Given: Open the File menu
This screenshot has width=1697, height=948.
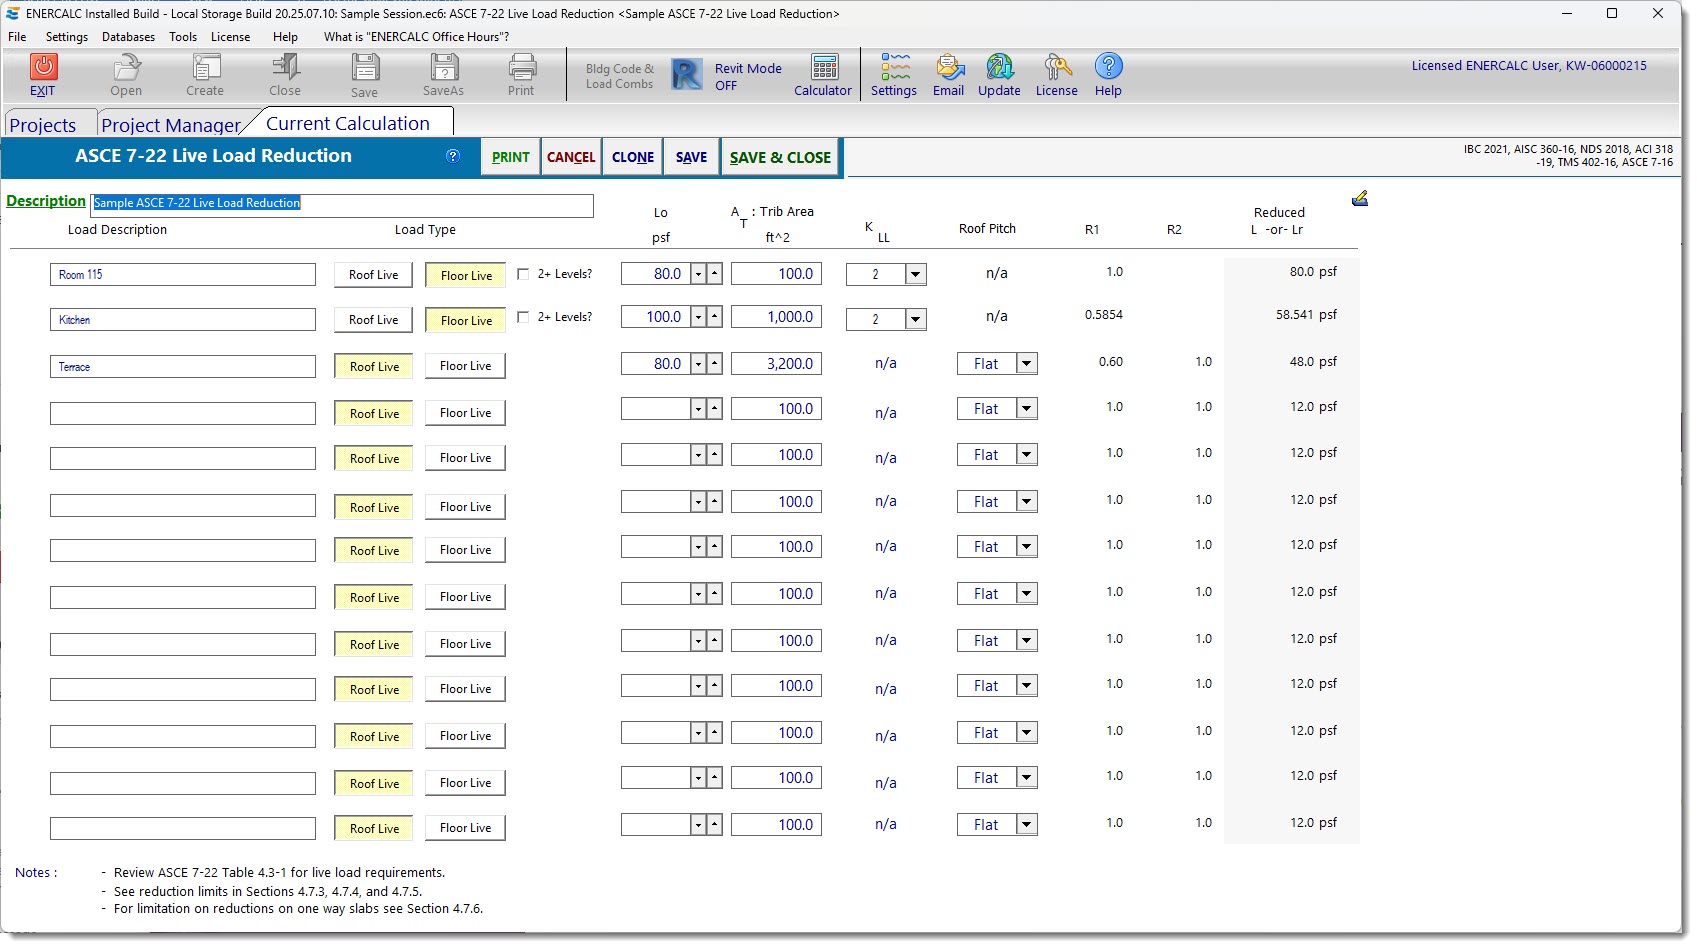Looking at the screenshot, I should 18,37.
